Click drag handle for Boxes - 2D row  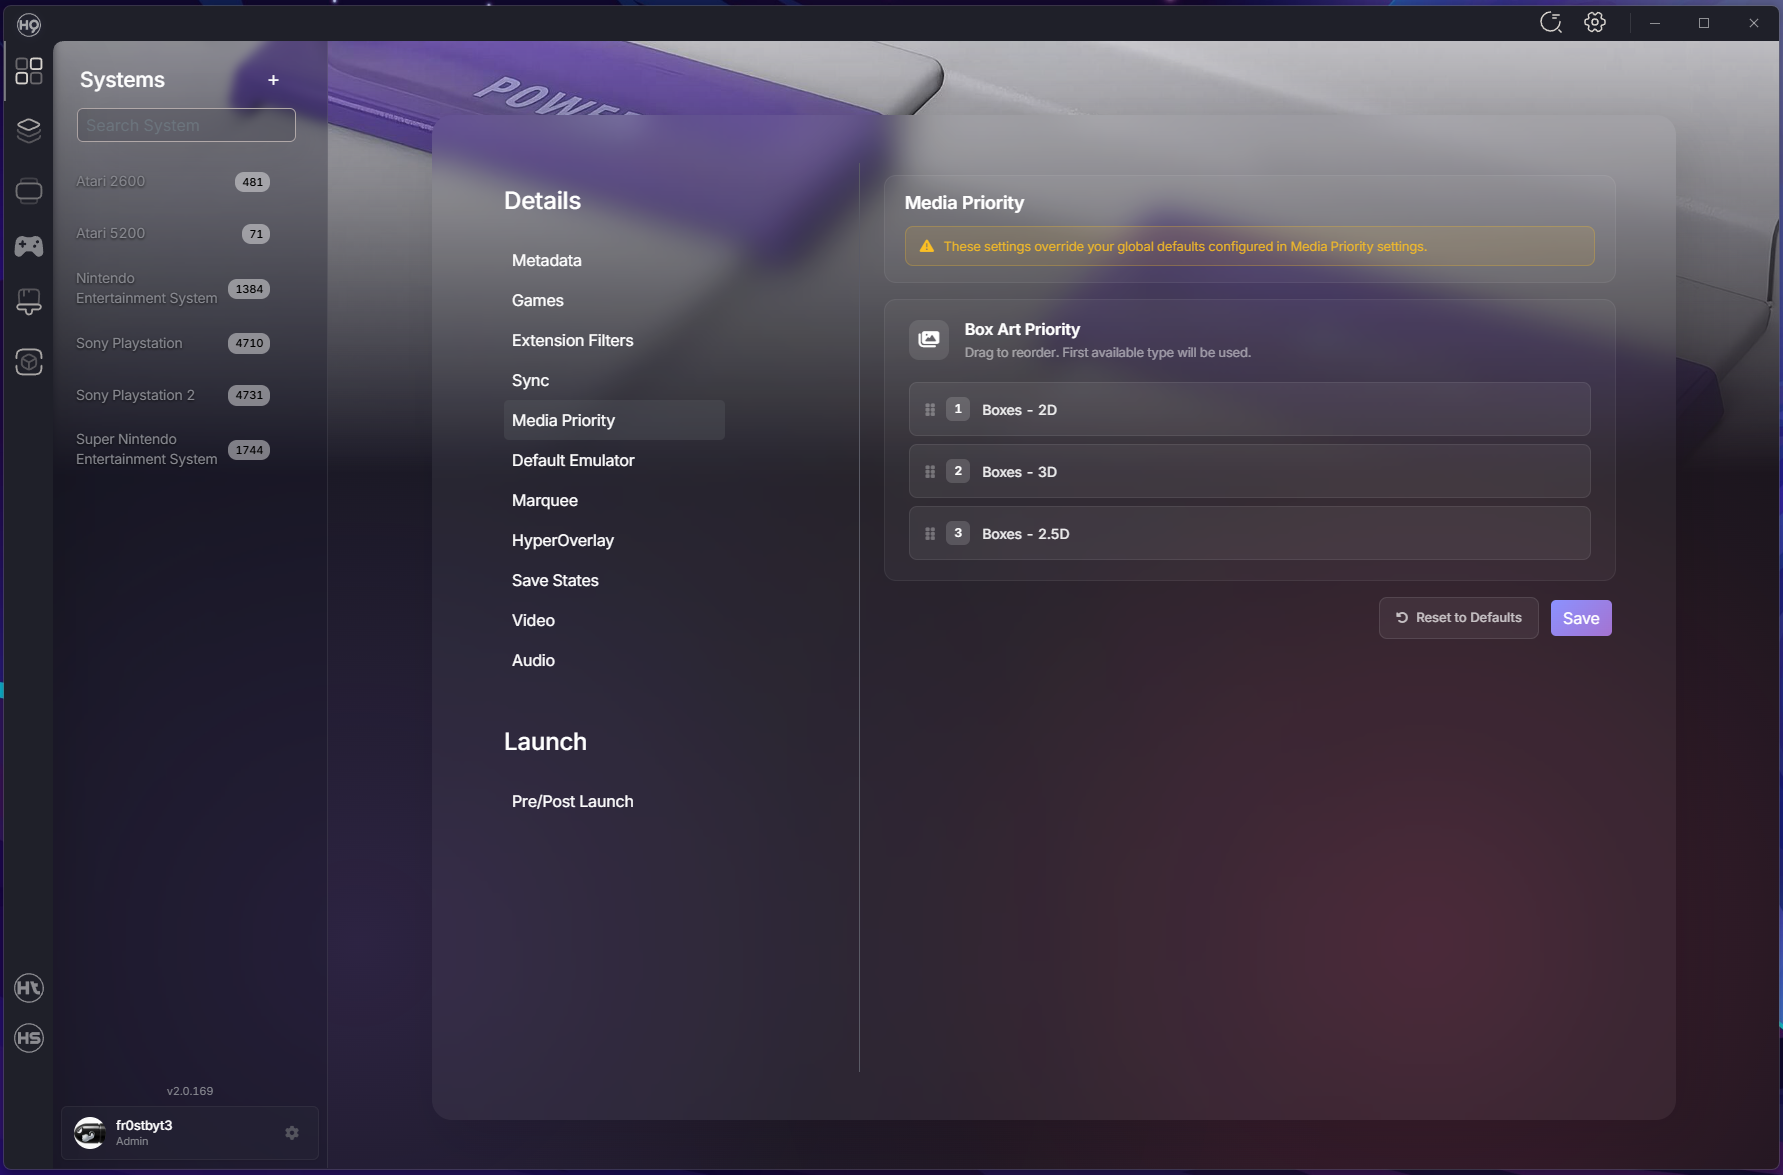click(930, 410)
